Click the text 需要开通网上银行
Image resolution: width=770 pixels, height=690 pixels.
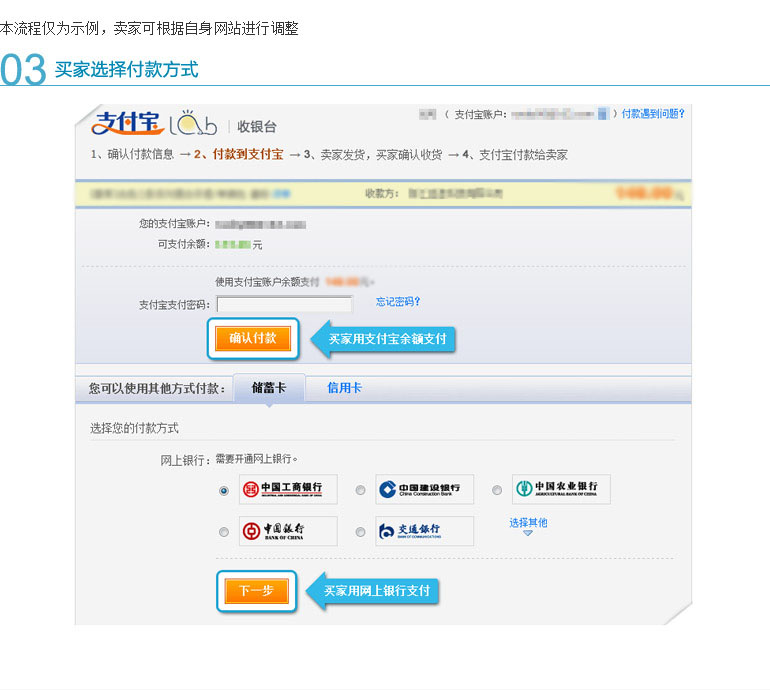256,459
